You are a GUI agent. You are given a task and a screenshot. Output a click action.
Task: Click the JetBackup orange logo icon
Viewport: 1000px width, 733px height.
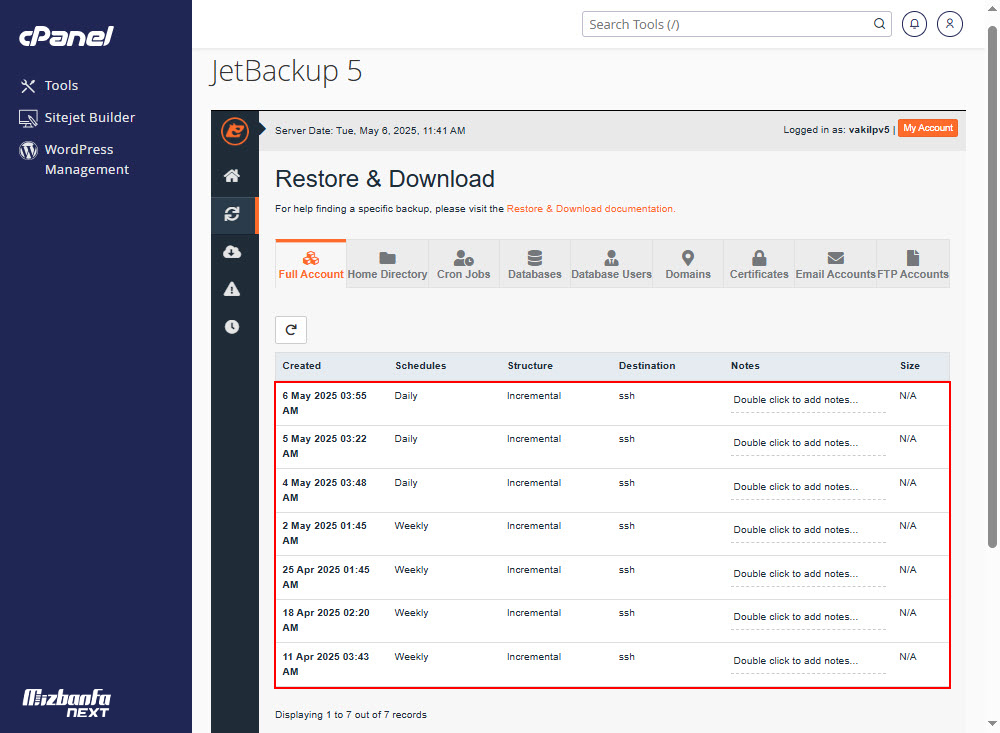(235, 131)
